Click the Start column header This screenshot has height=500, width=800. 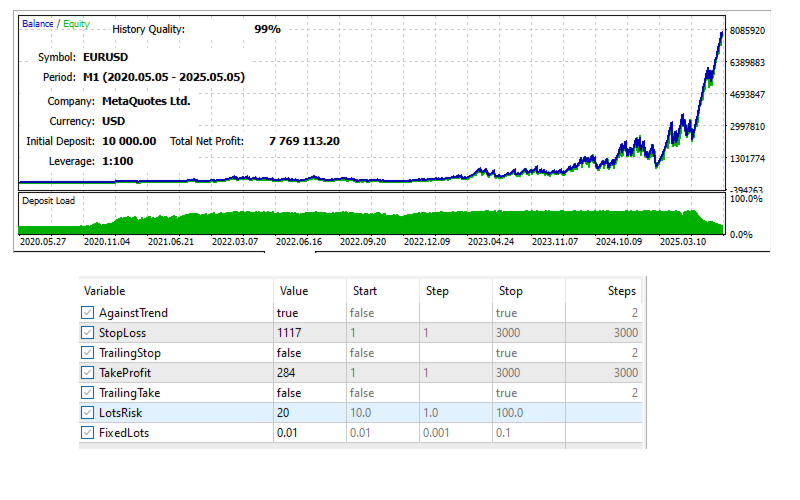click(365, 291)
